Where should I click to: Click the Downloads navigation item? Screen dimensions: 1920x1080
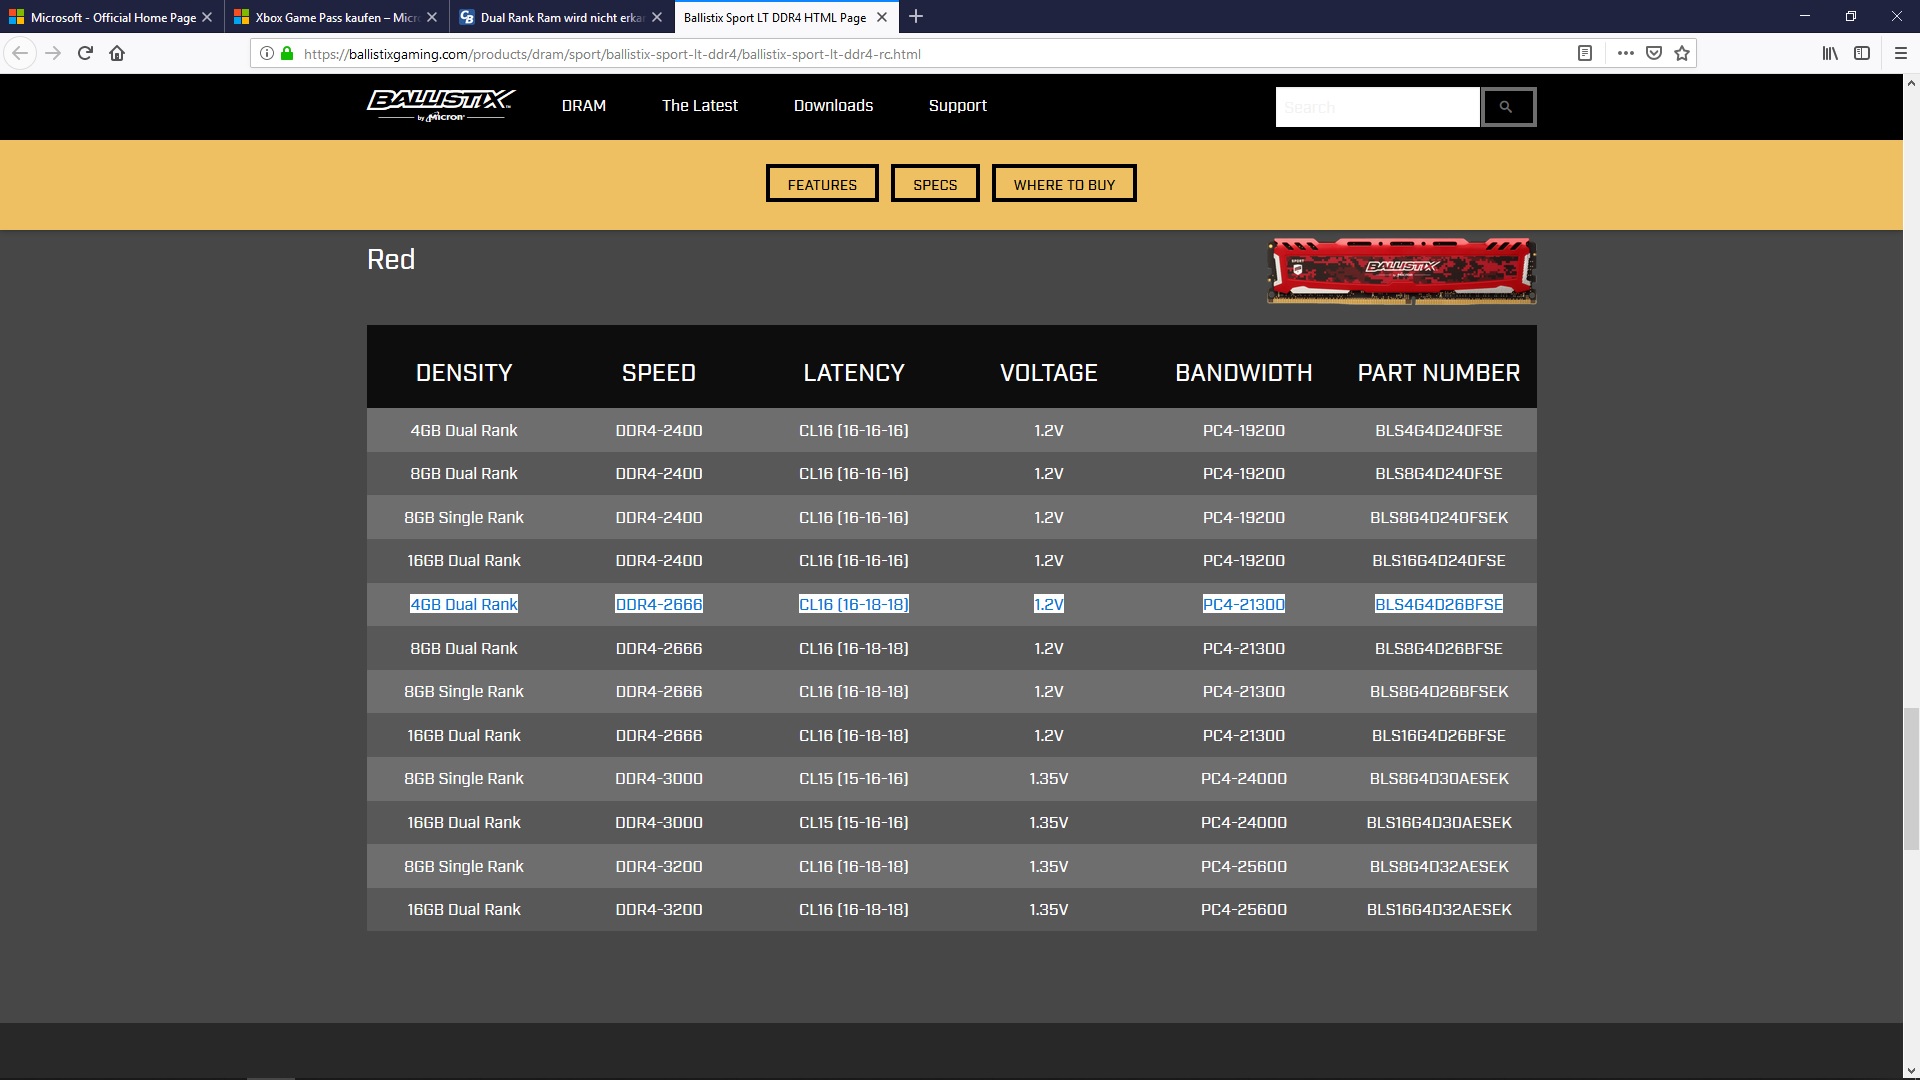click(833, 106)
